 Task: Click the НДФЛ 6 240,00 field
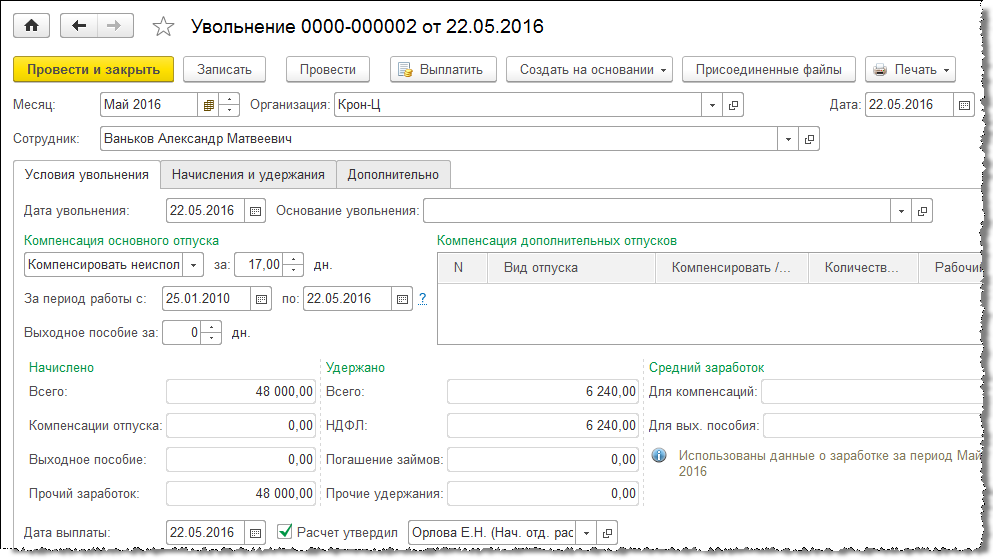click(543, 425)
